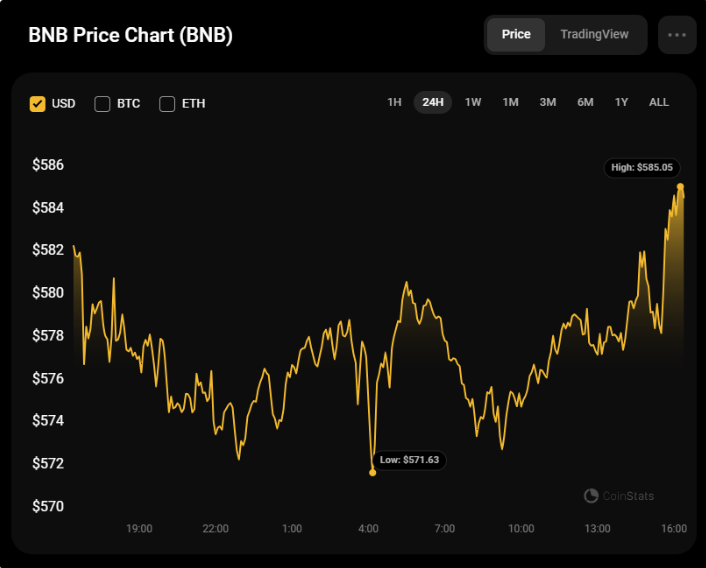Click the low price point marker
Viewport: 706px width, 568px height.
[372, 472]
